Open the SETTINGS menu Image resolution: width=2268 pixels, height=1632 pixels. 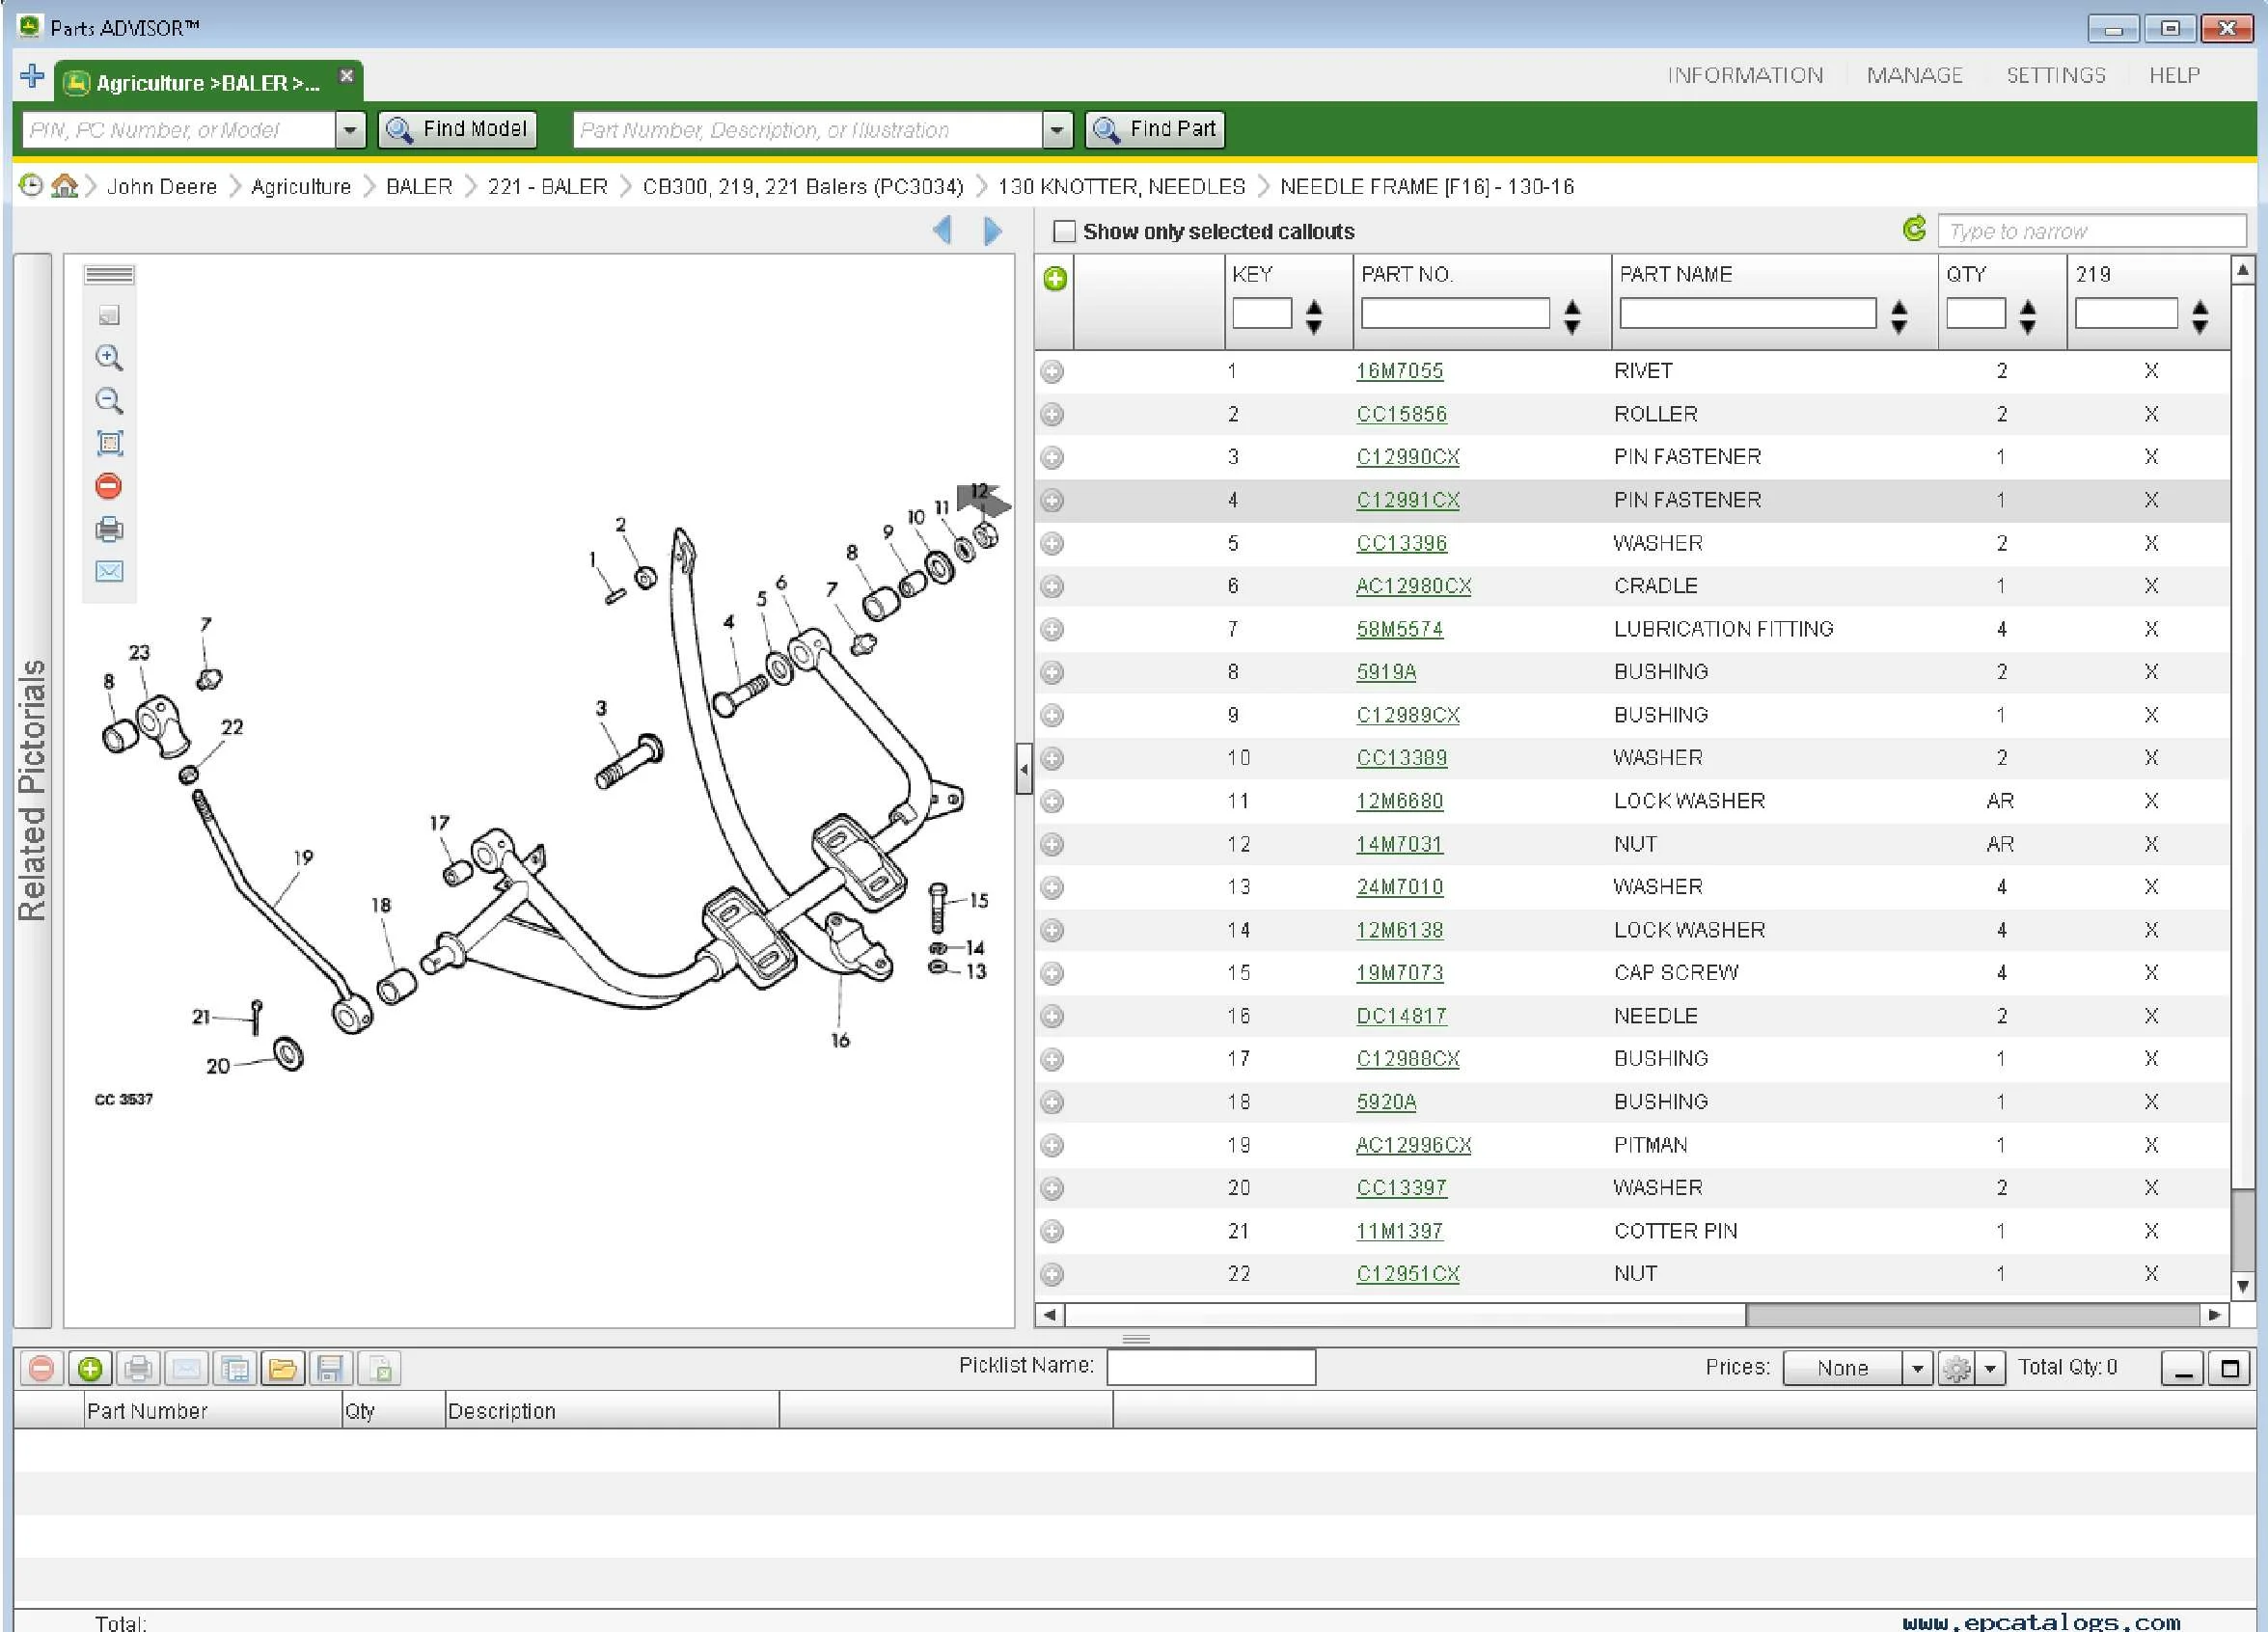(x=2056, y=76)
